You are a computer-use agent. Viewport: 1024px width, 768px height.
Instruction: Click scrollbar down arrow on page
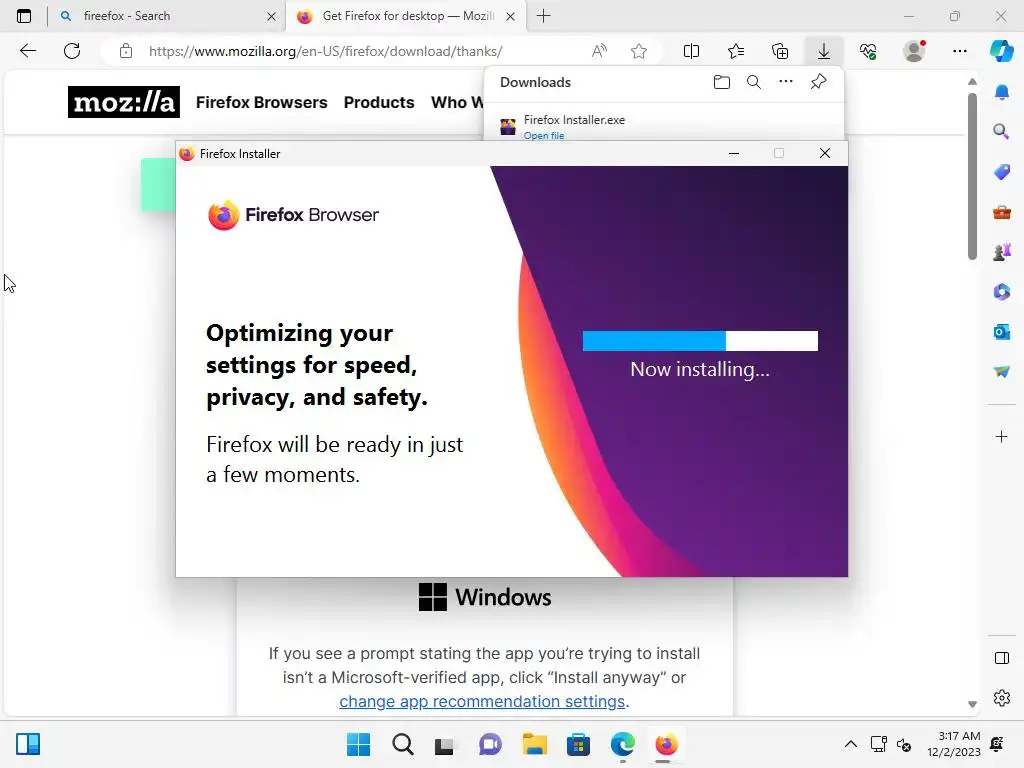[x=972, y=705]
